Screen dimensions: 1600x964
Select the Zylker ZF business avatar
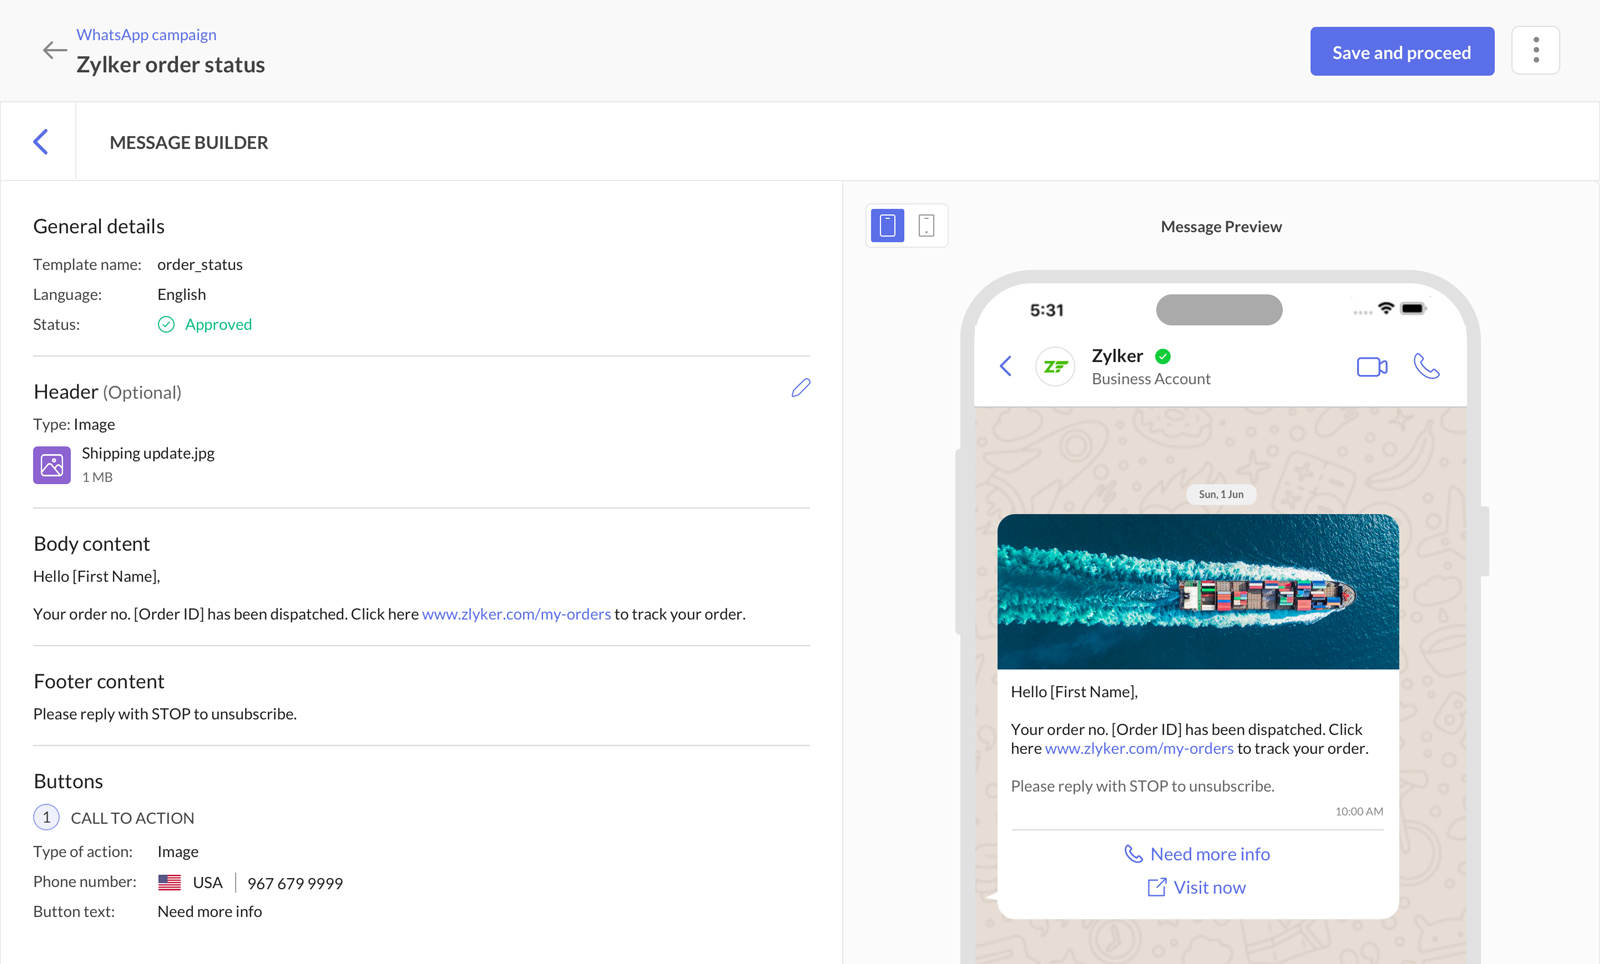(1055, 366)
